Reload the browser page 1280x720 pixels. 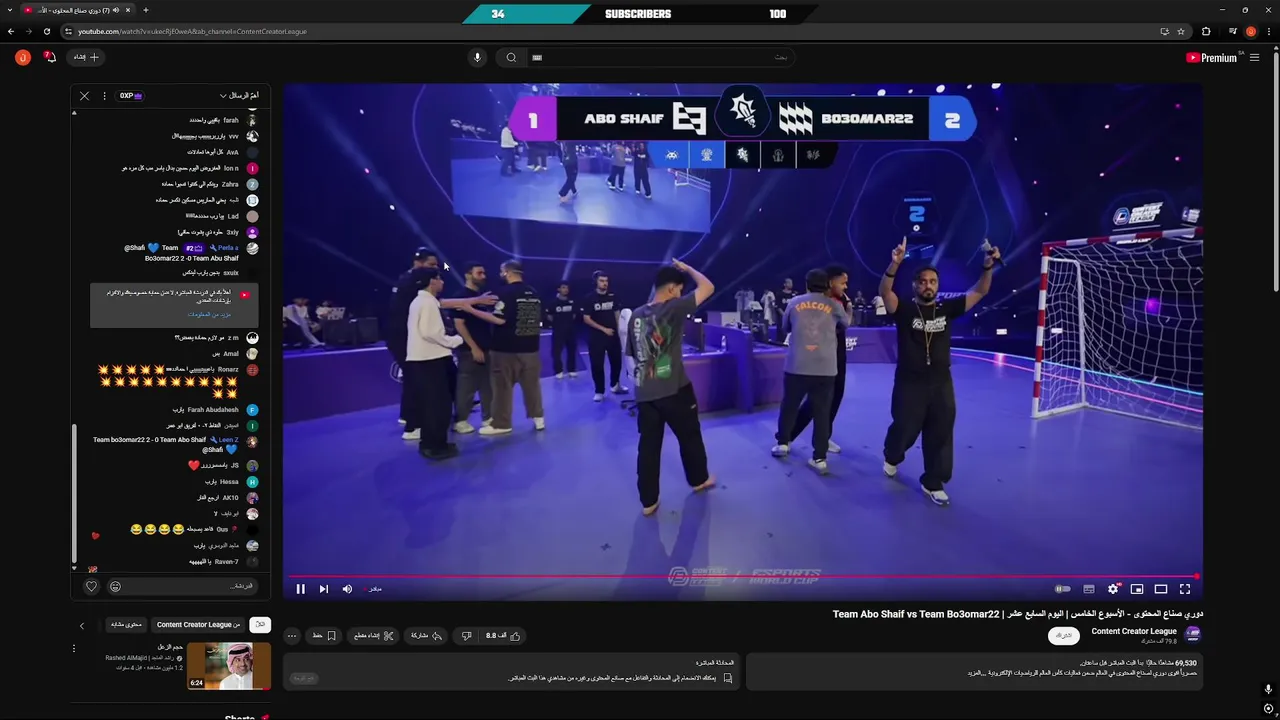(x=47, y=31)
